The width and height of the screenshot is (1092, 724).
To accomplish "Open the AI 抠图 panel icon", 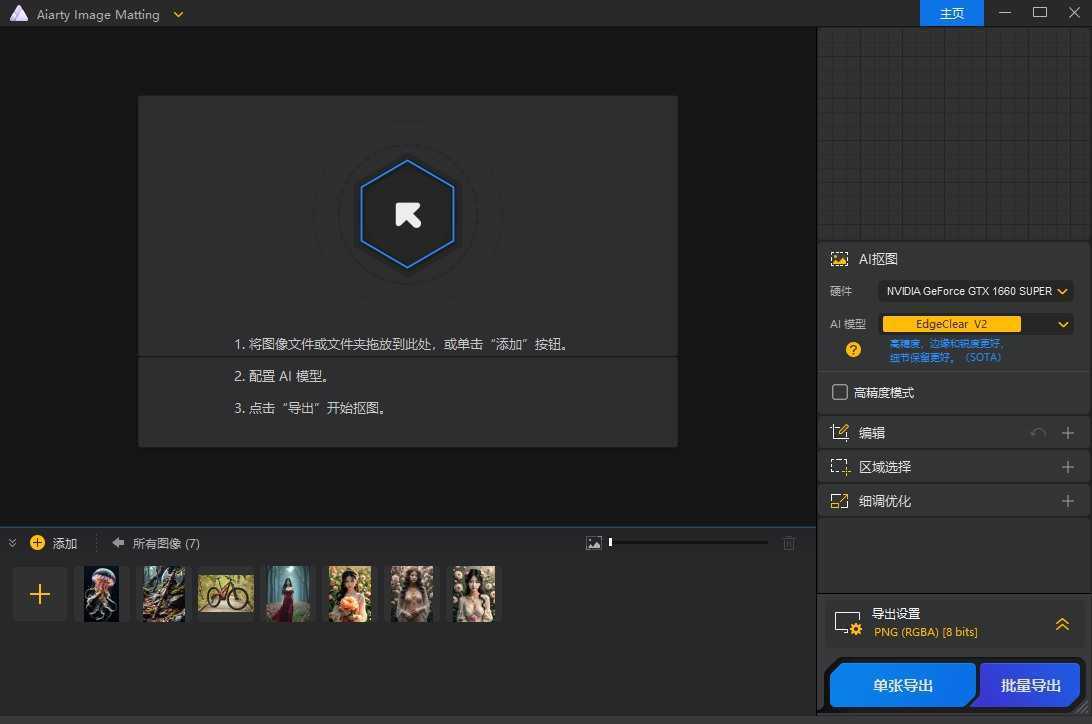I will [x=840, y=259].
